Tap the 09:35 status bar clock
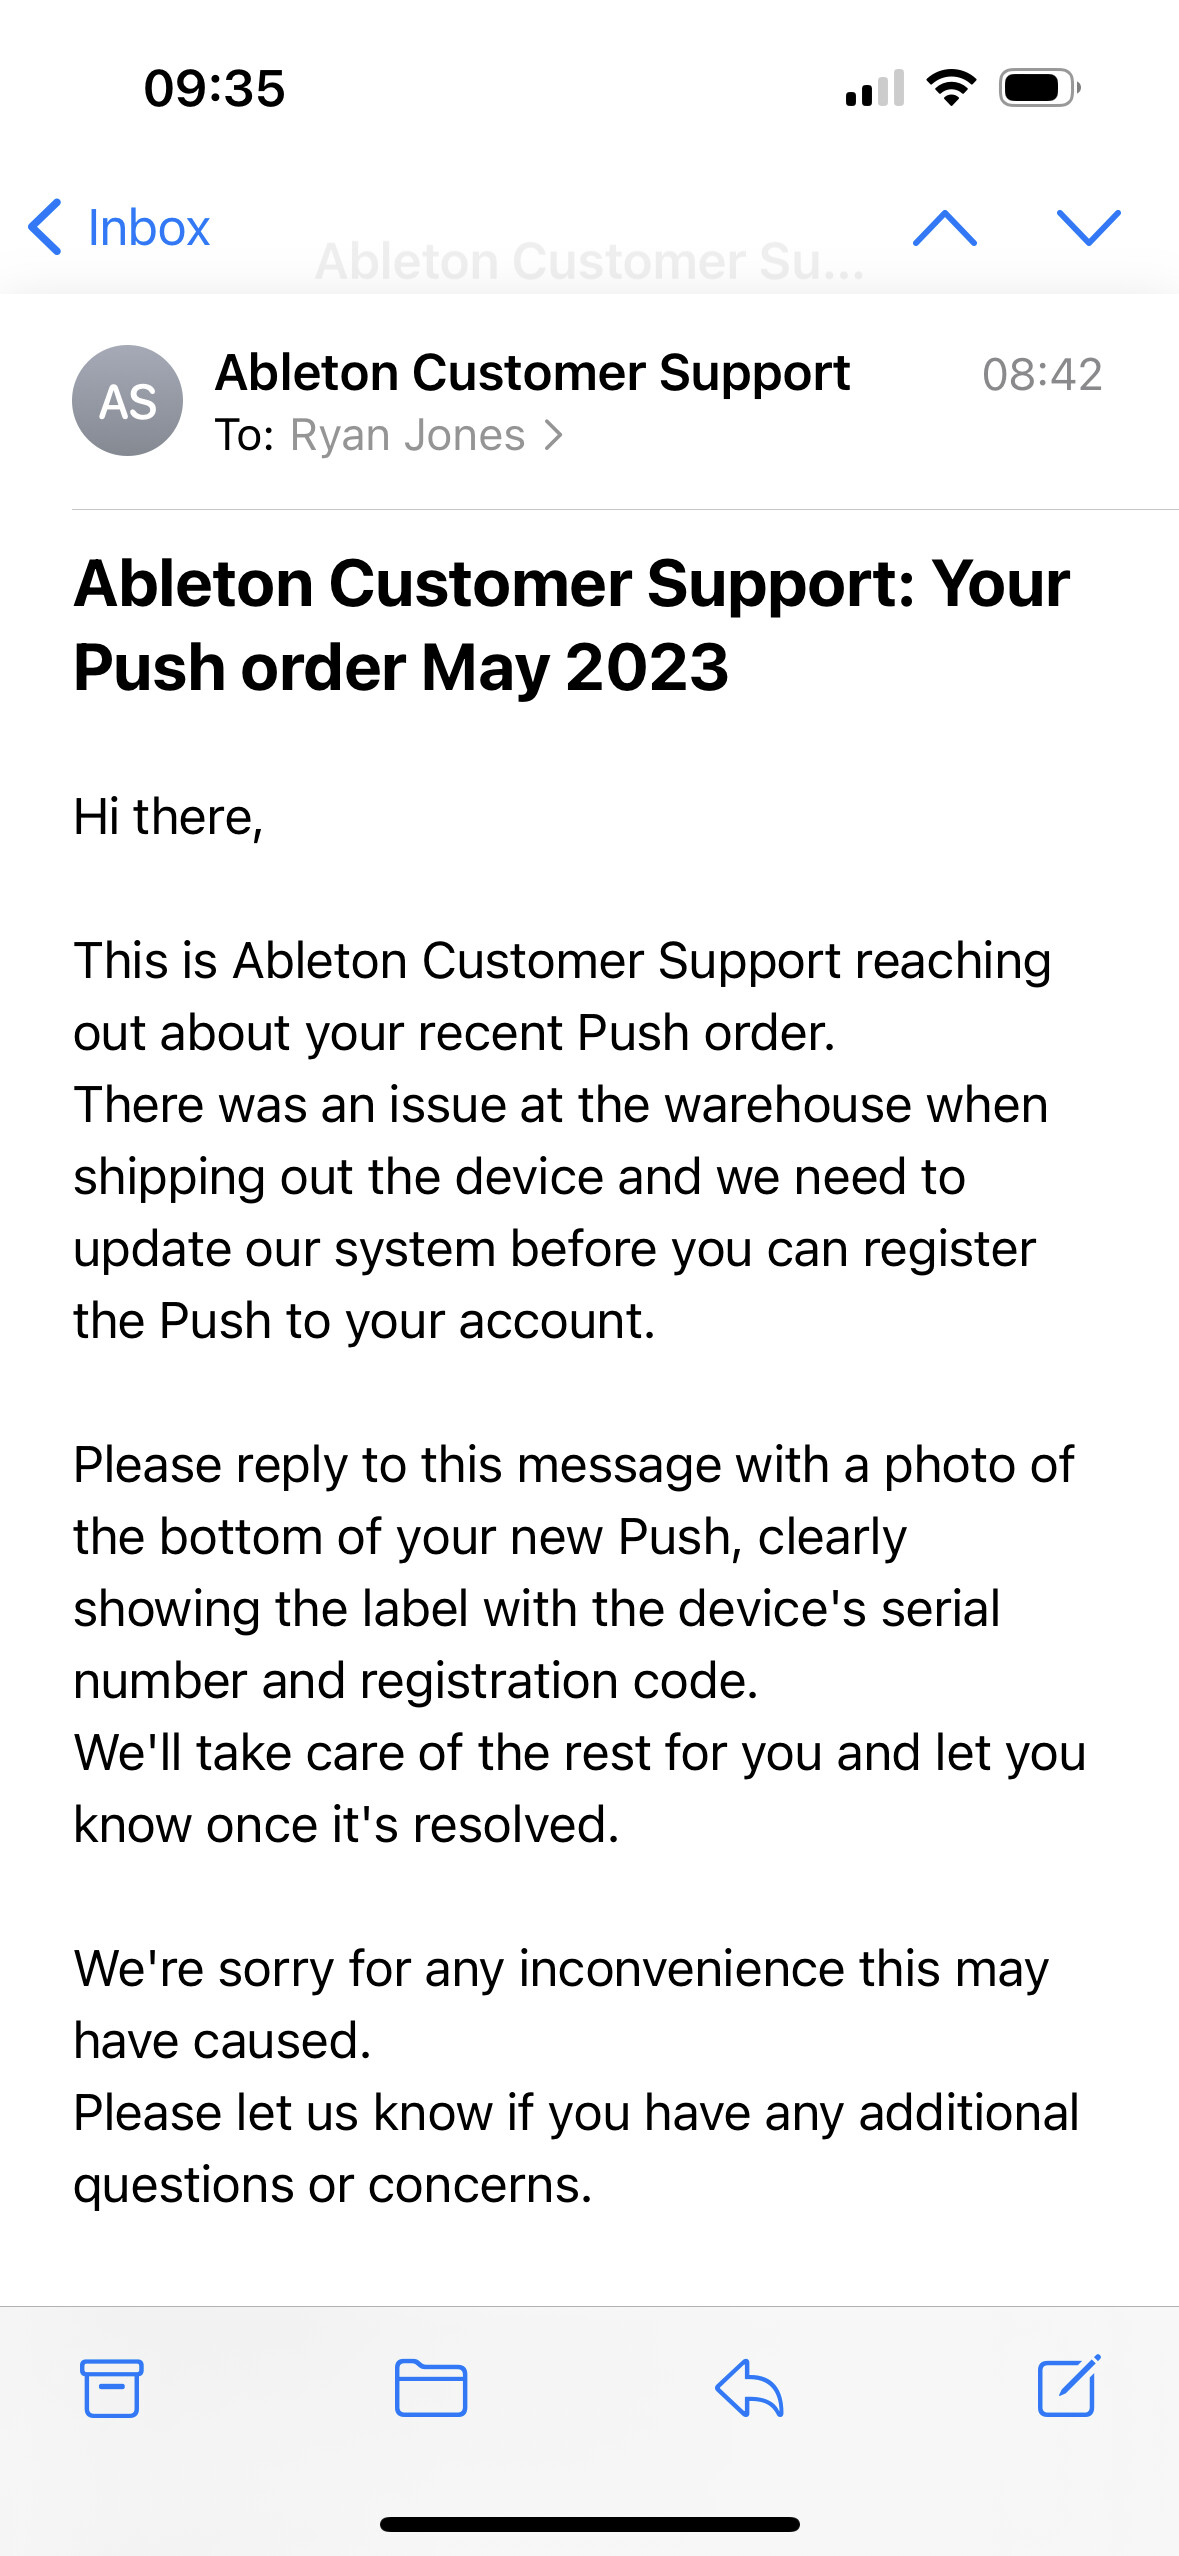1179x2556 pixels. [x=214, y=88]
